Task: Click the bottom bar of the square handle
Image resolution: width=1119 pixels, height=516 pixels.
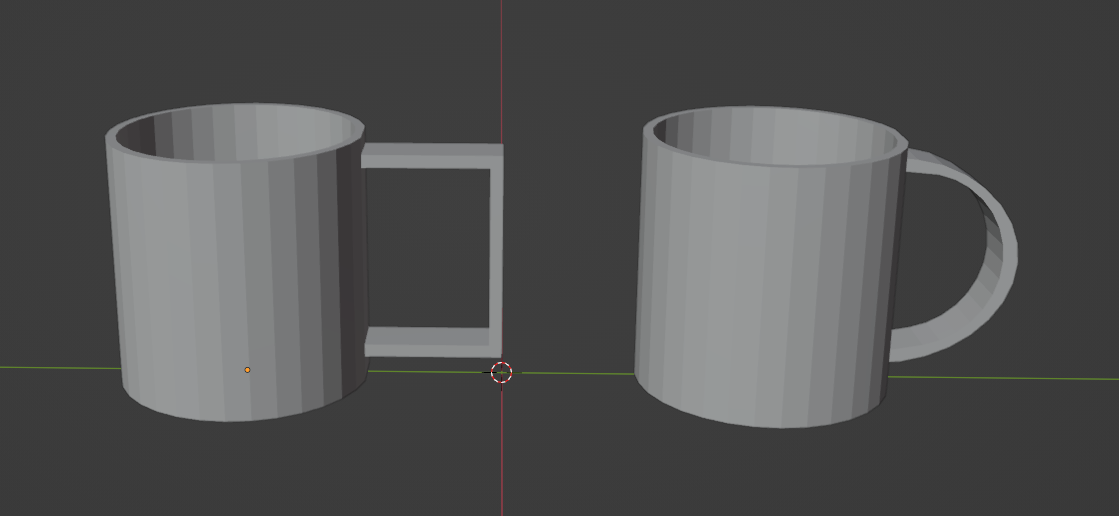Action: (432, 342)
